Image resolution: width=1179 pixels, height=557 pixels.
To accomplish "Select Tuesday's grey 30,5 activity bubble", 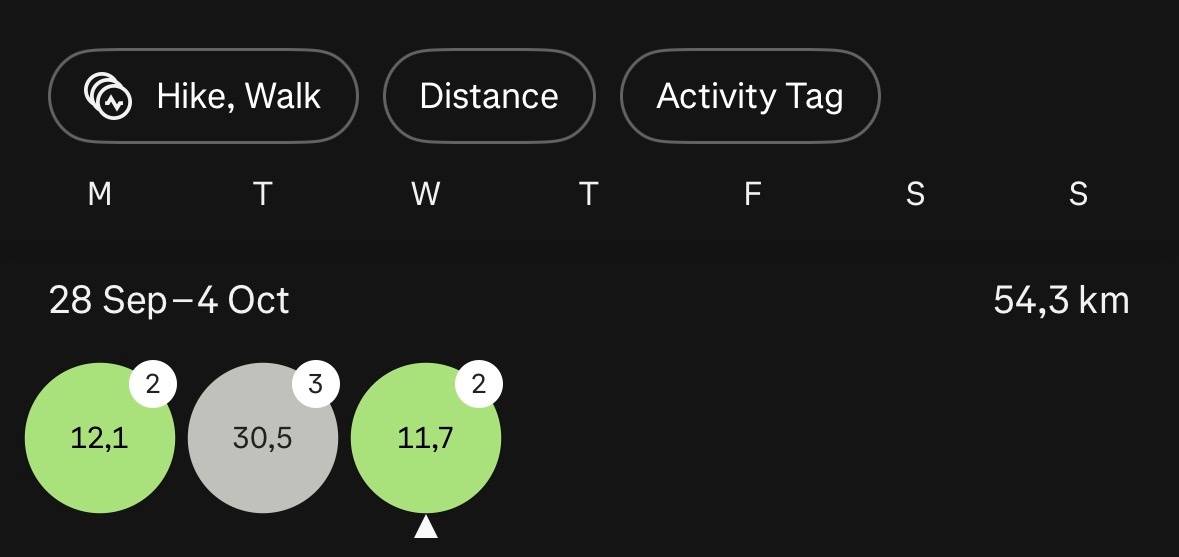I will pyautogui.click(x=262, y=438).
